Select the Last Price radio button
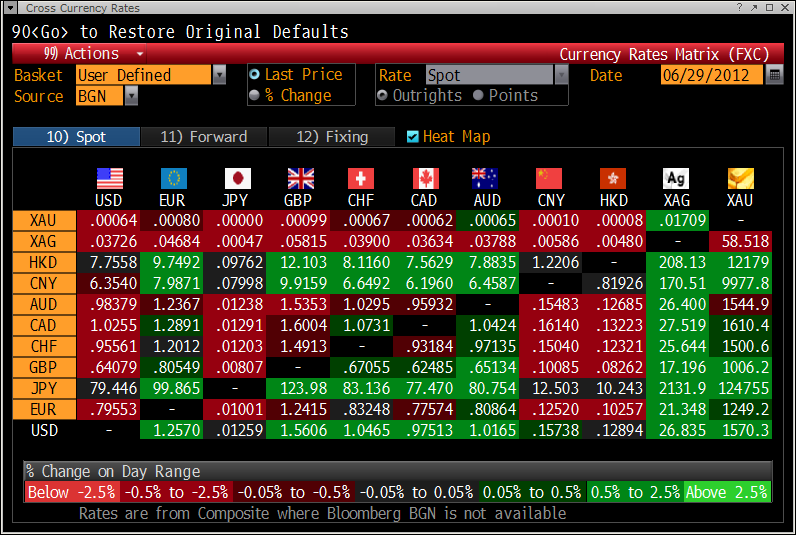This screenshot has width=796, height=535. click(254, 75)
